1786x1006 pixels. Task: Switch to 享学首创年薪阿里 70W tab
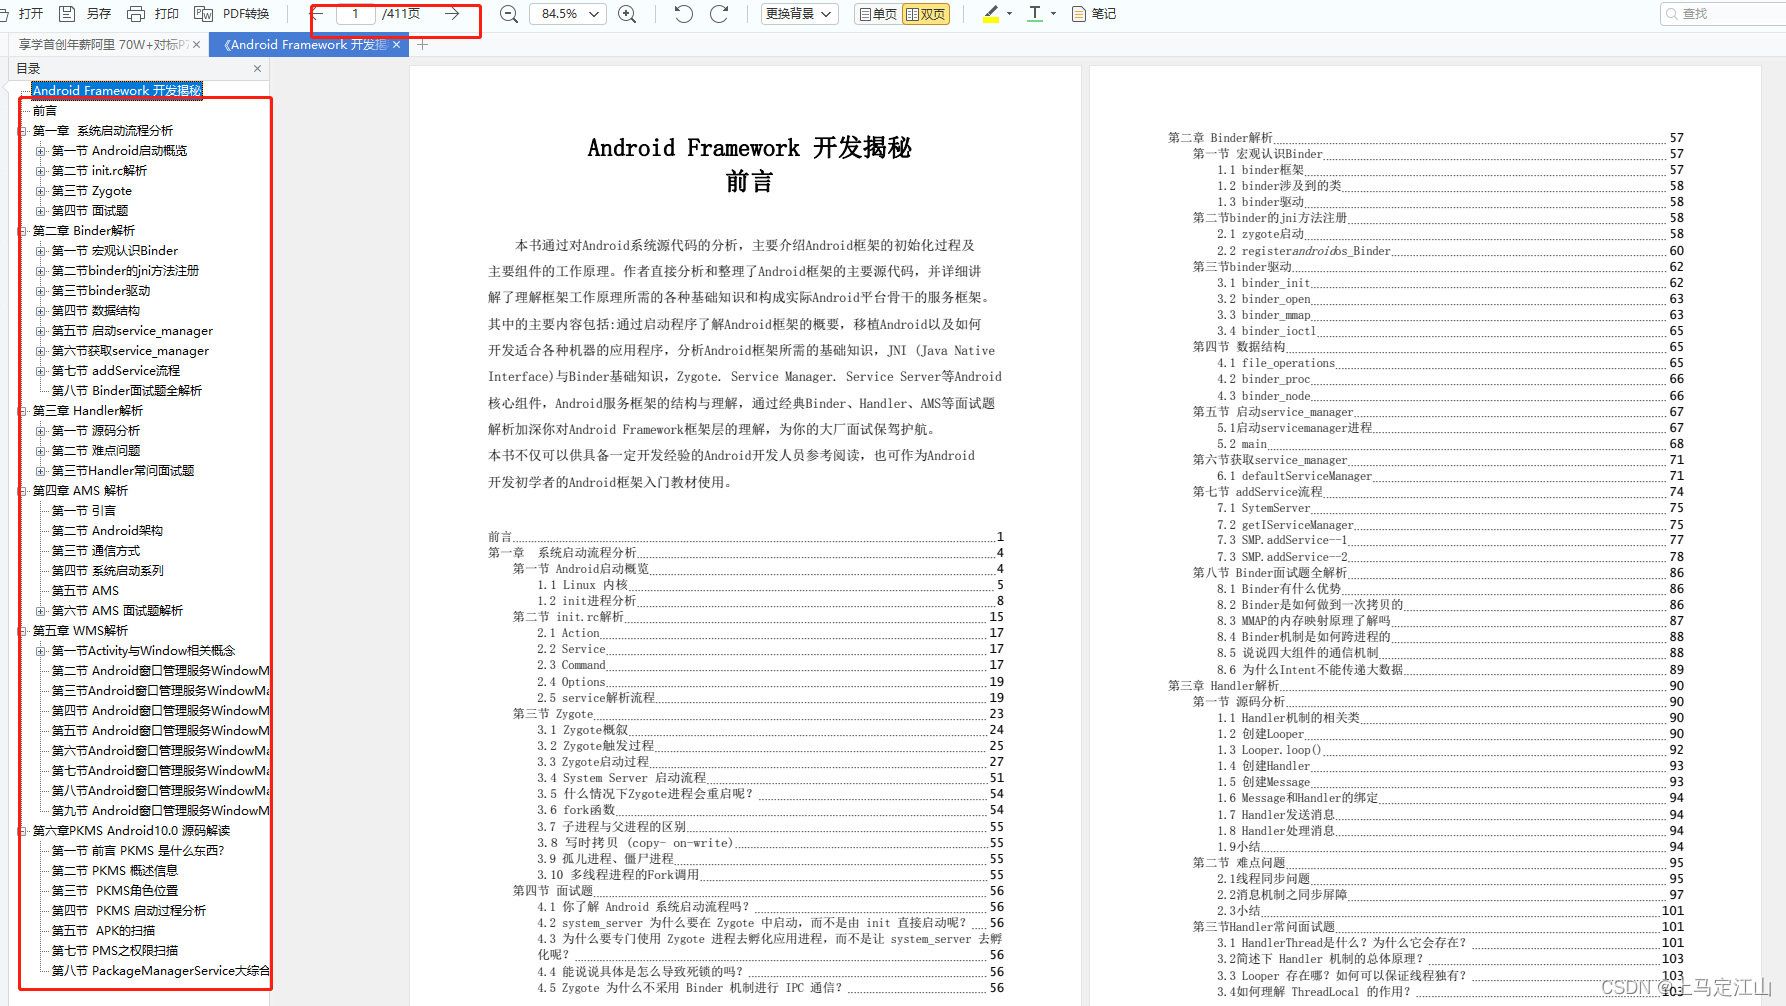click(x=103, y=45)
